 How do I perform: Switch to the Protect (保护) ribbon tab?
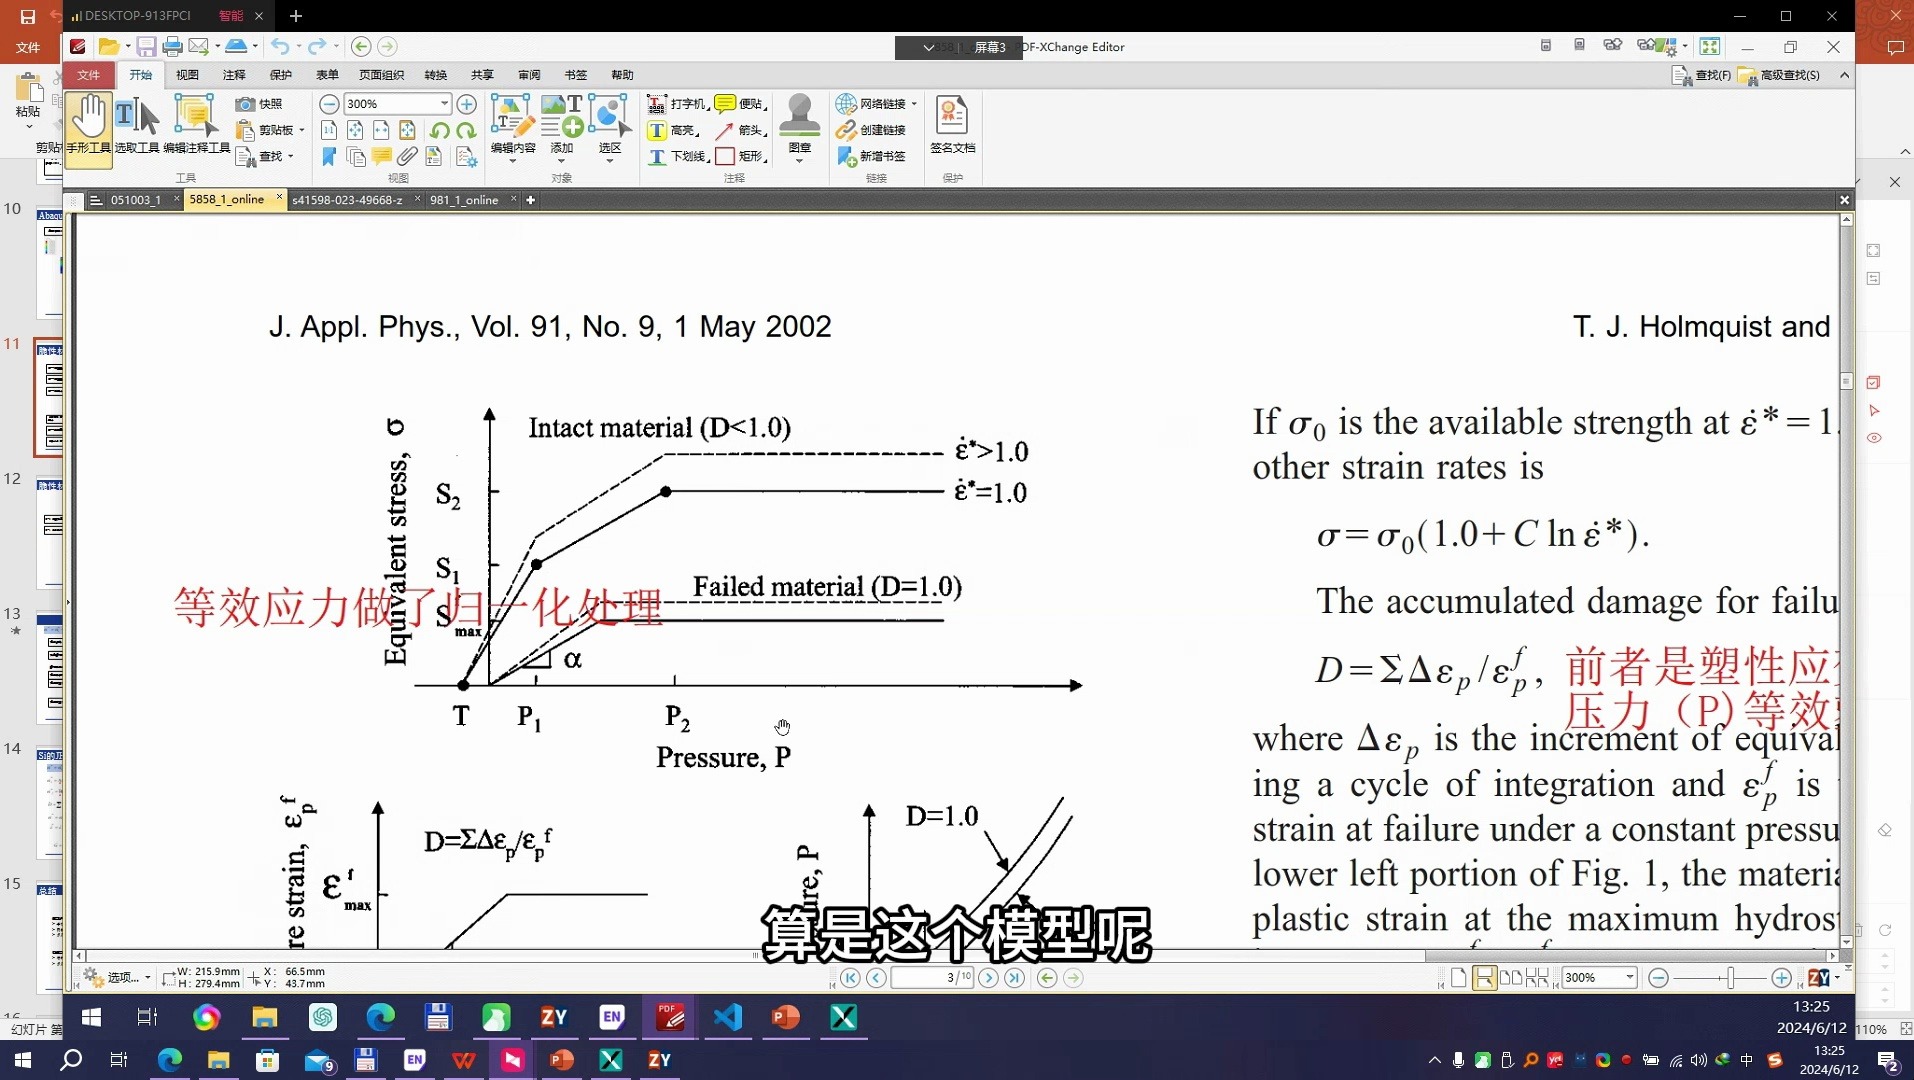pos(281,75)
